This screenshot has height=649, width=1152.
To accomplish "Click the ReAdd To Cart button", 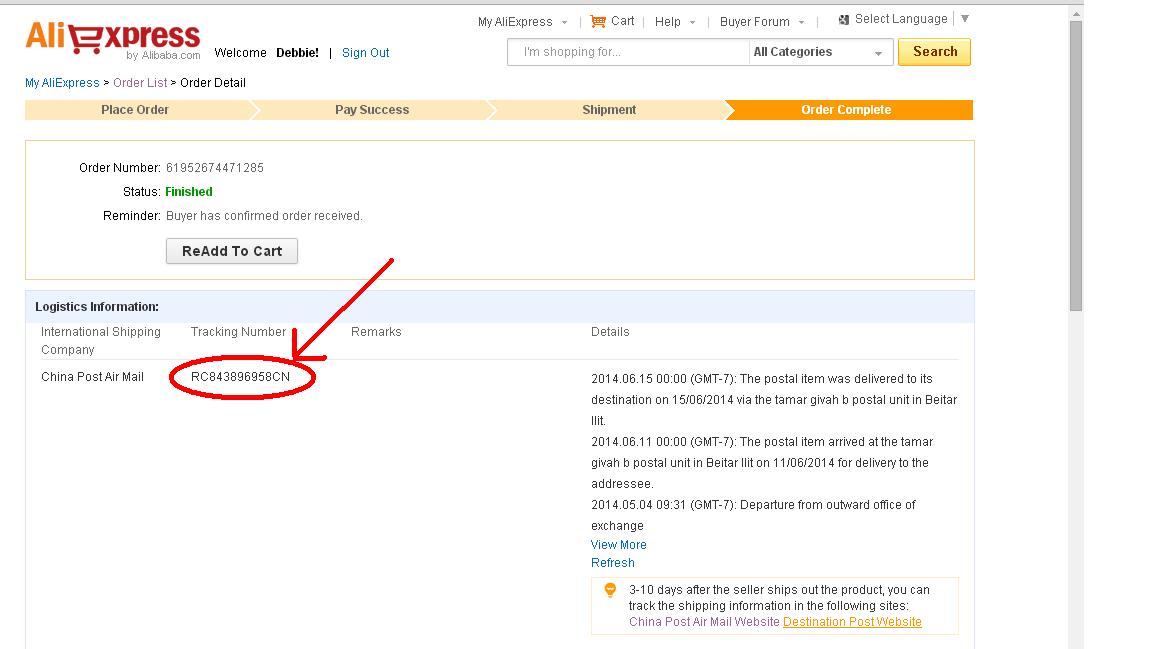I will point(231,251).
